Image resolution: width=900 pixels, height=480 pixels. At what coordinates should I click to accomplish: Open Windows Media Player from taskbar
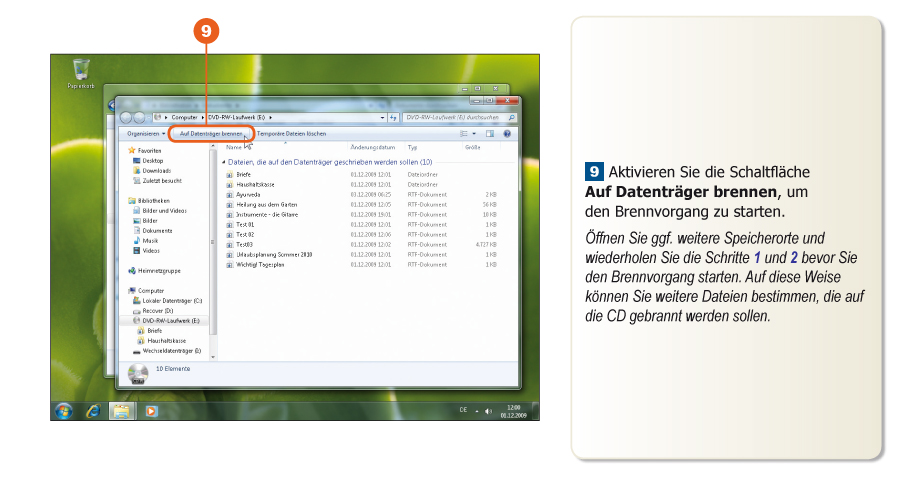pyautogui.click(x=152, y=410)
